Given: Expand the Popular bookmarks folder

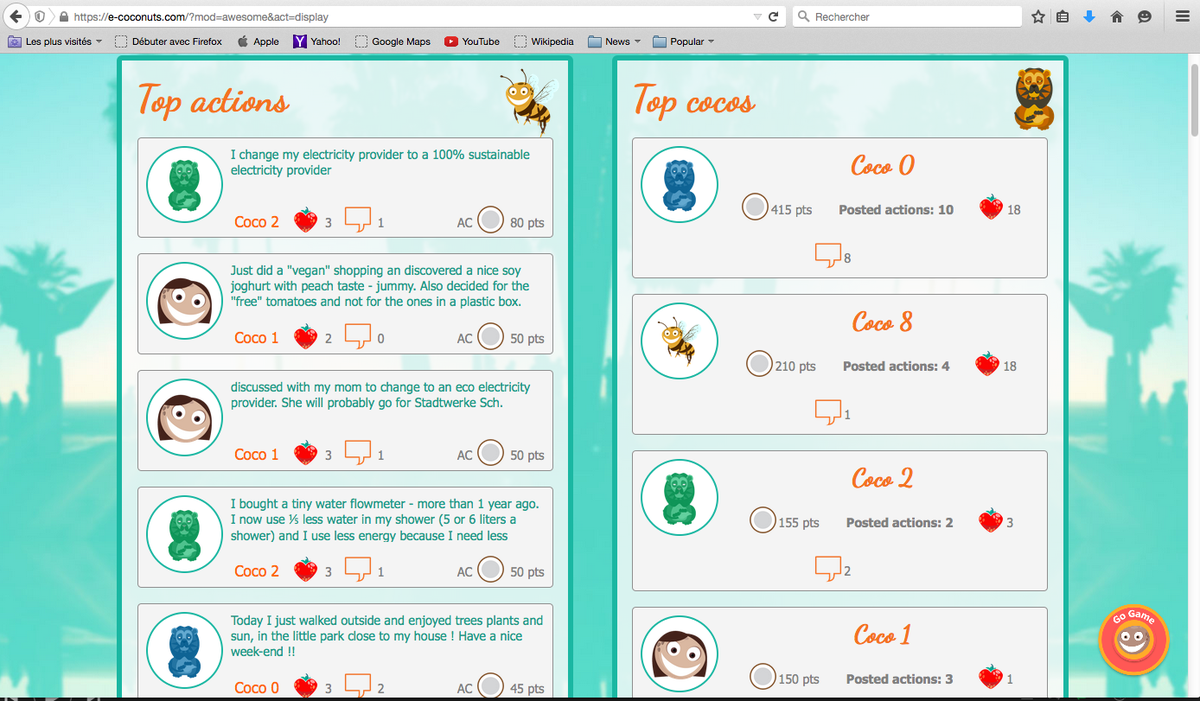Looking at the screenshot, I should click(684, 41).
